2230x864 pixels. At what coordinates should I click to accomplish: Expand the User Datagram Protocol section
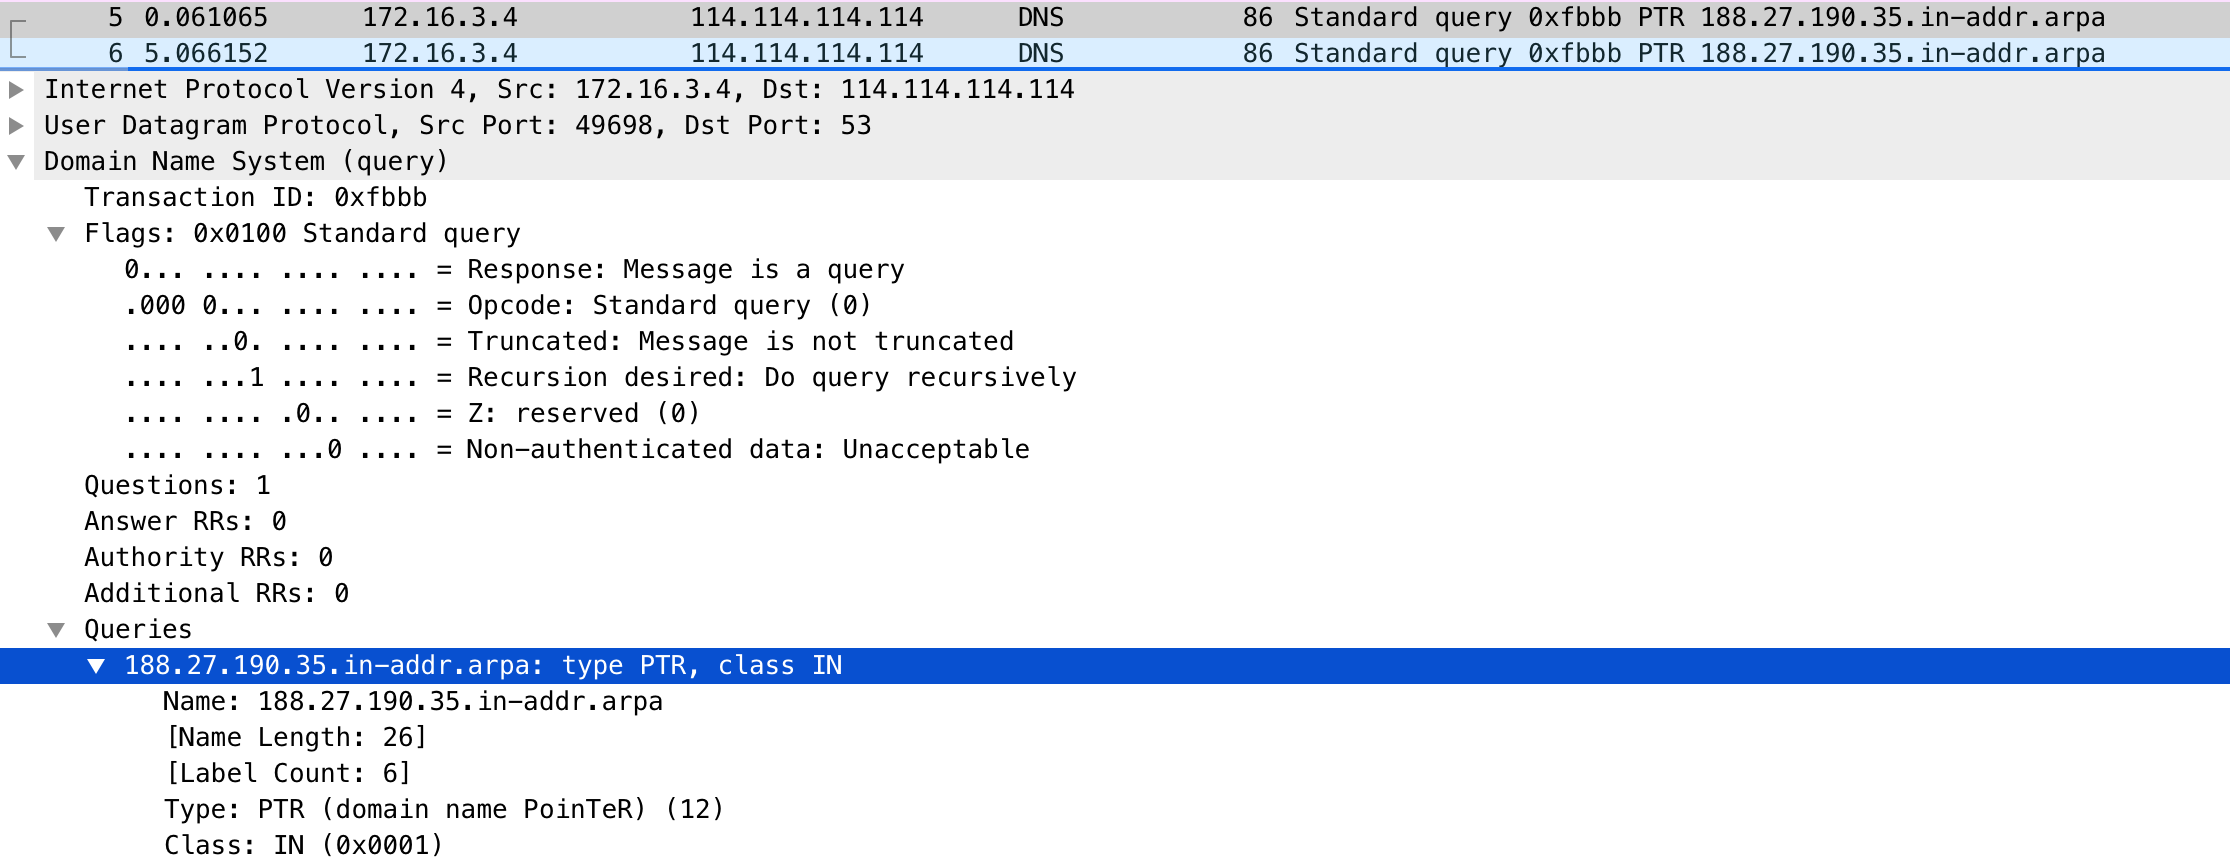(16, 126)
